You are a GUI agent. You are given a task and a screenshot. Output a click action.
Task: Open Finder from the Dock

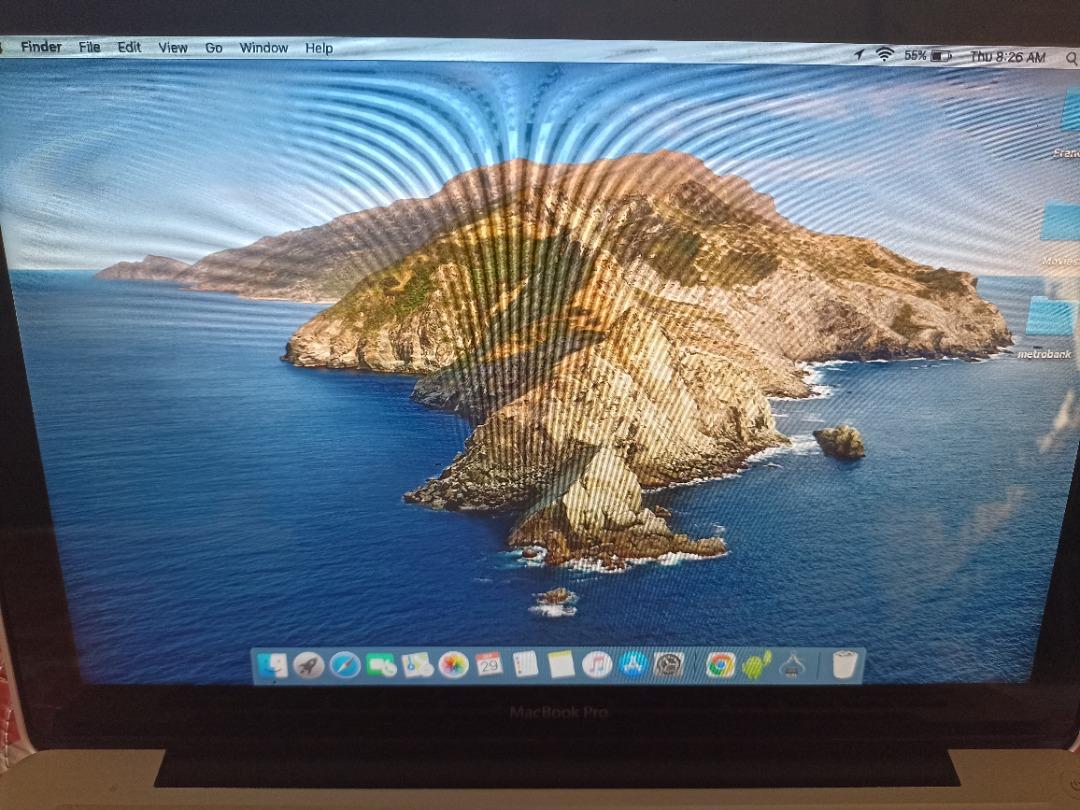(273, 665)
